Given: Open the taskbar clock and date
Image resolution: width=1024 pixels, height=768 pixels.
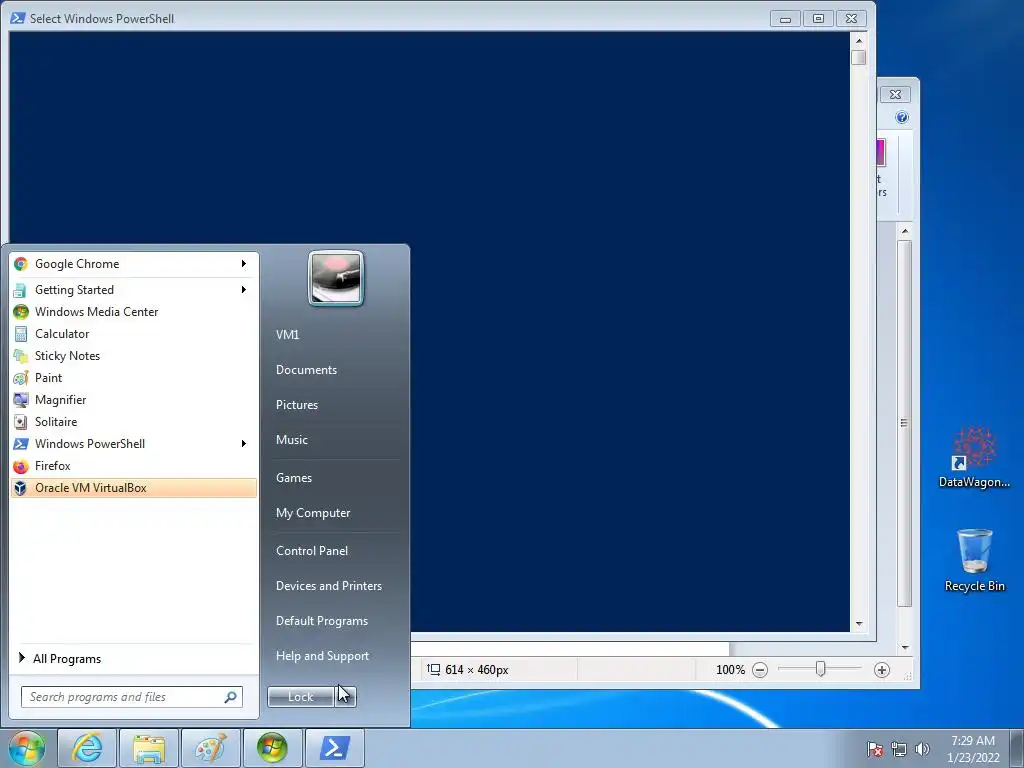Looking at the screenshot, I should pos(973,749).
